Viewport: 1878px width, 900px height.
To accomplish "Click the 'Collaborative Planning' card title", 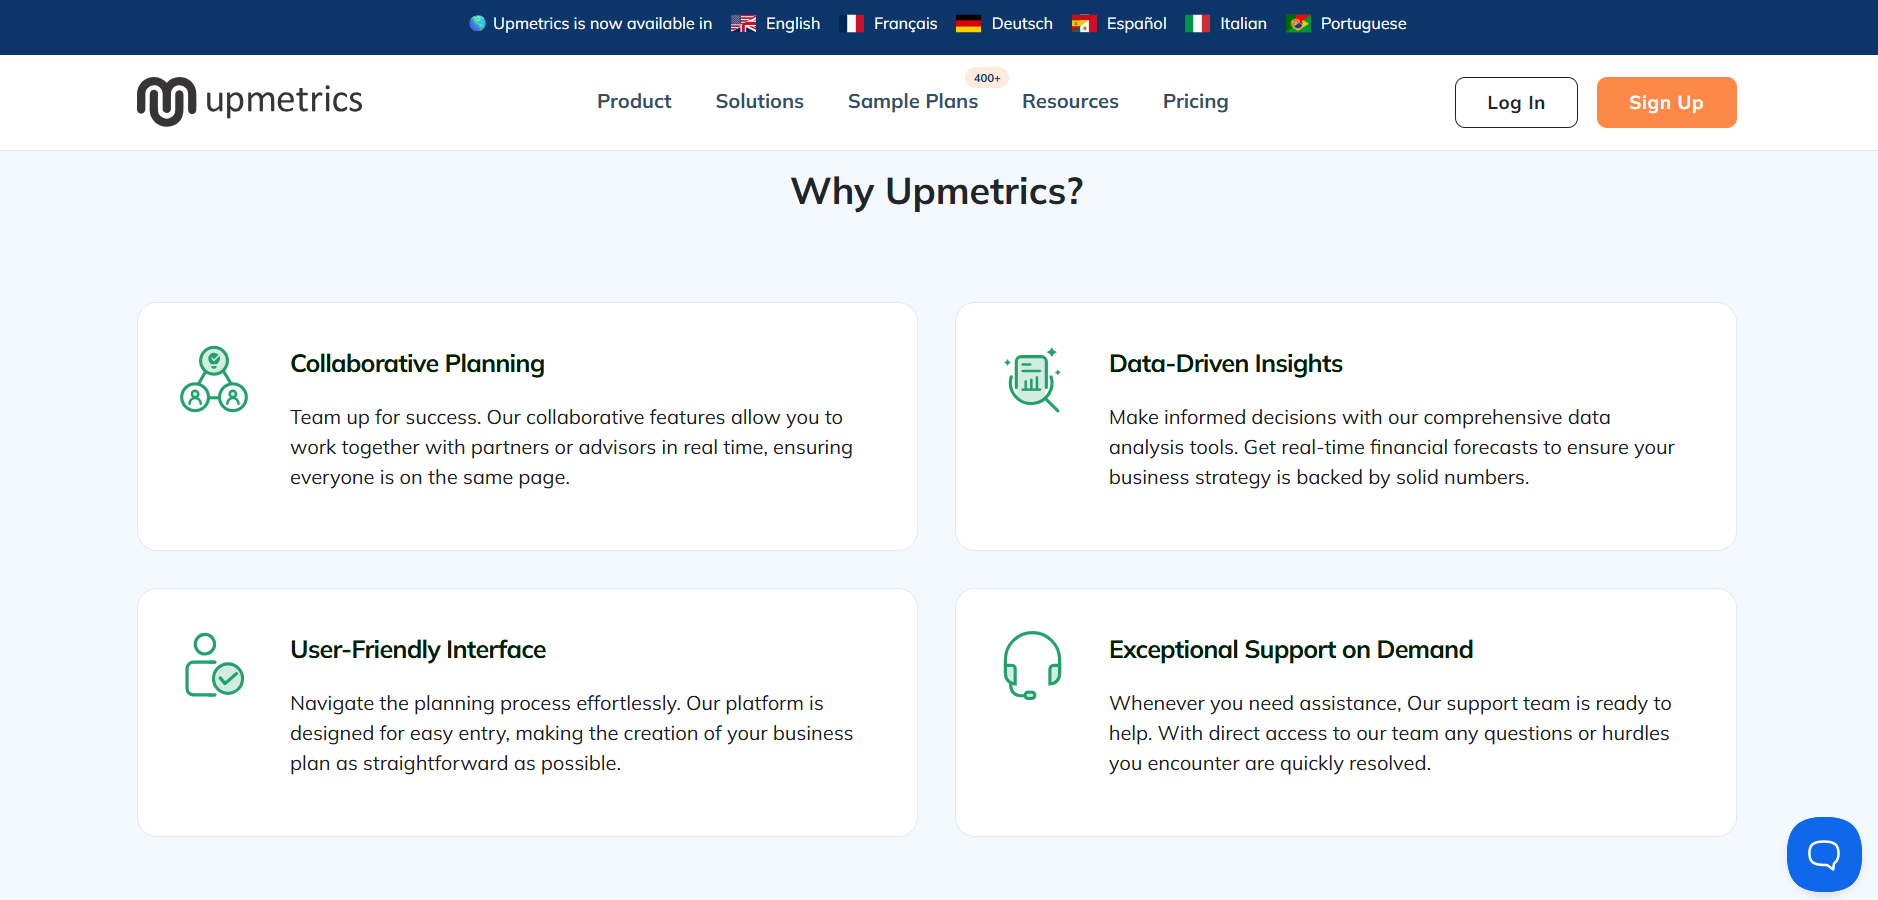I will (418, 364).
